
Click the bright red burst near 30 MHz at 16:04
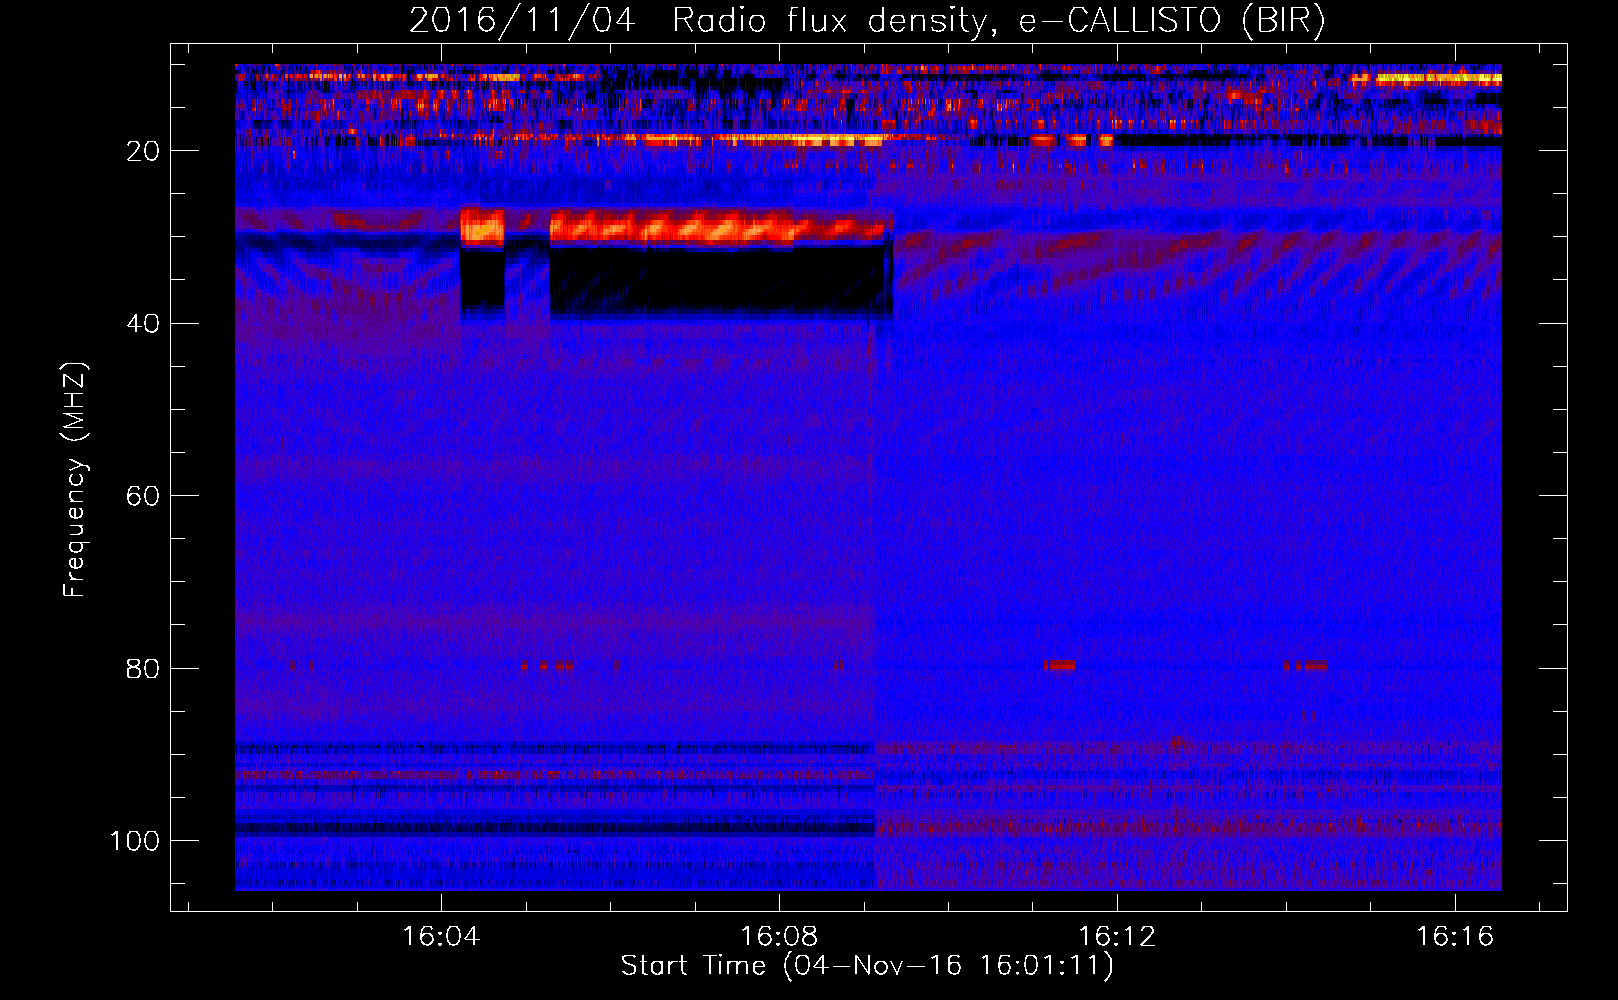tap(482, 228)
